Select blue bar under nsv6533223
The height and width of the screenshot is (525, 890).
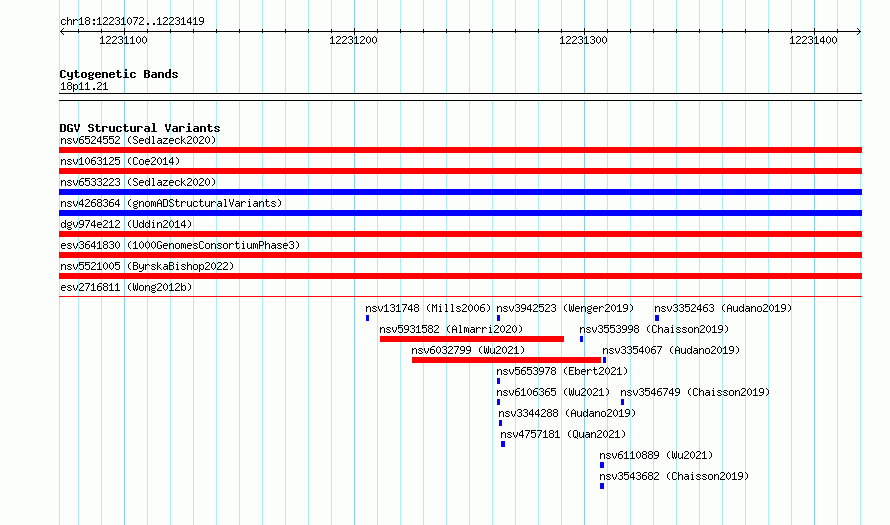460,192
